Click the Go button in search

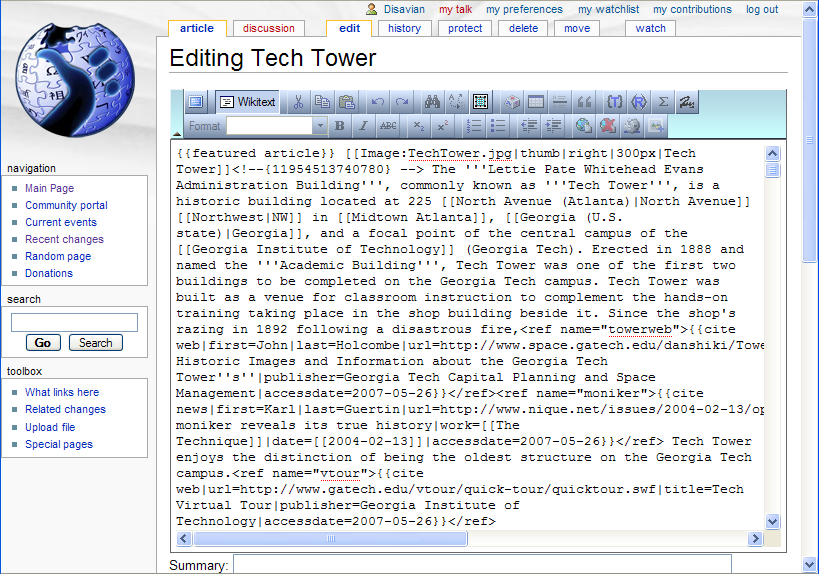pyautogui.click(x=43, y=343)
